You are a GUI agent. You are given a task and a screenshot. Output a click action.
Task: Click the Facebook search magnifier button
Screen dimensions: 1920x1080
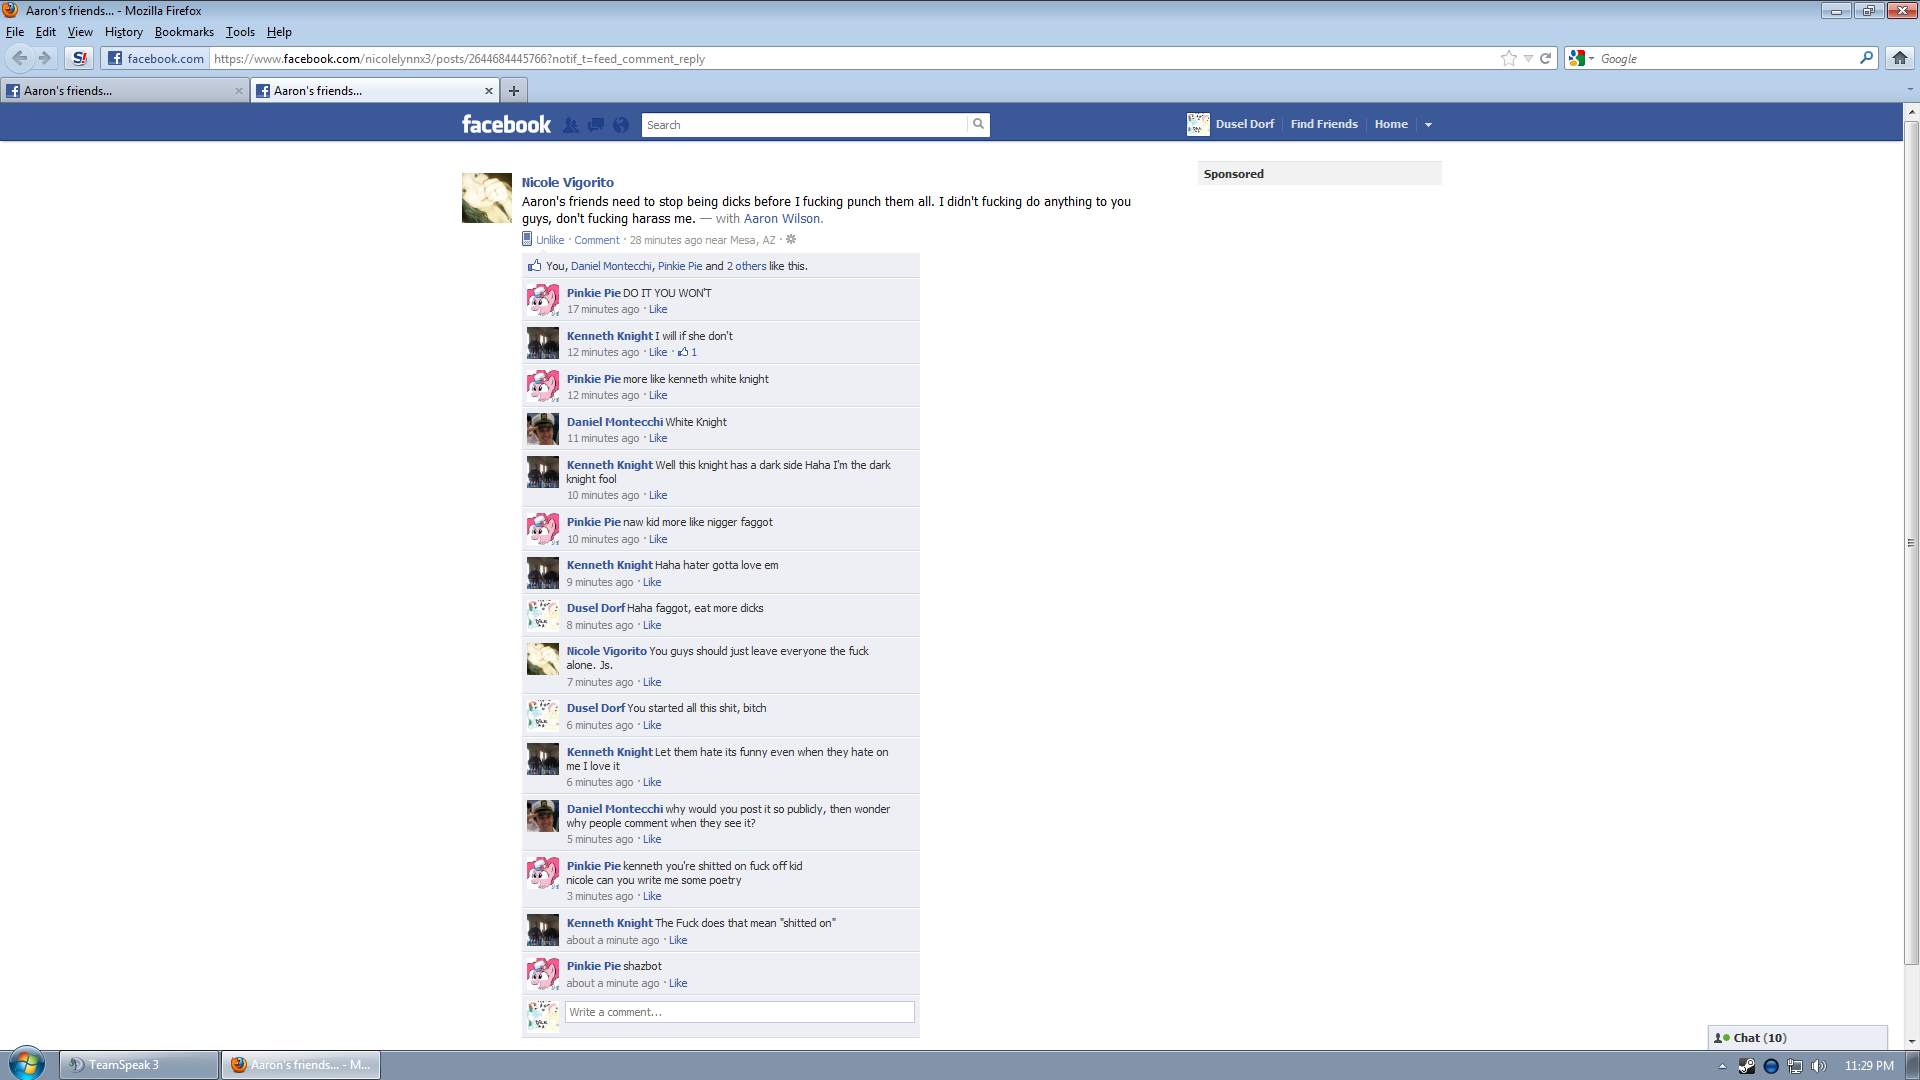tap(978, 124)
